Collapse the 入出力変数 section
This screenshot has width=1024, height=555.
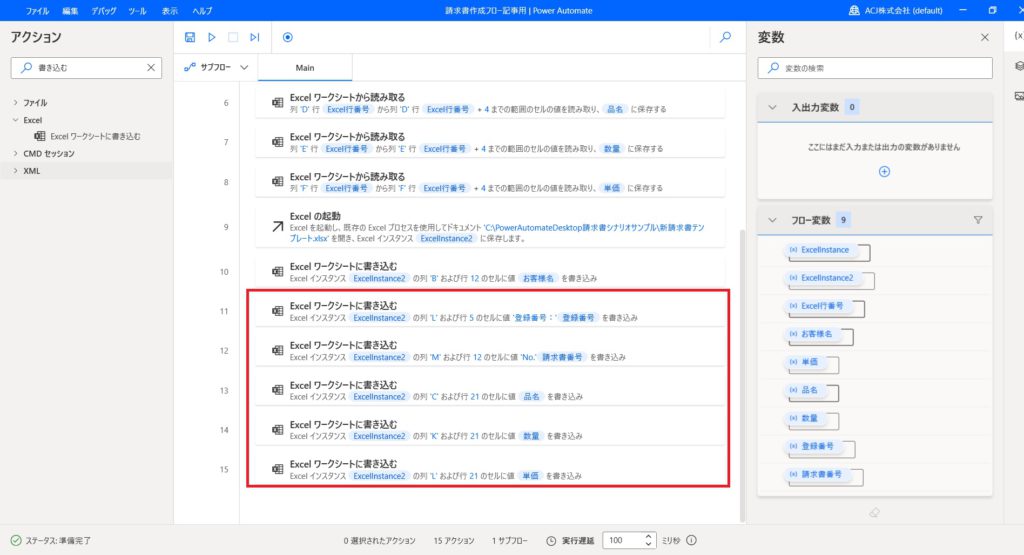772,107
